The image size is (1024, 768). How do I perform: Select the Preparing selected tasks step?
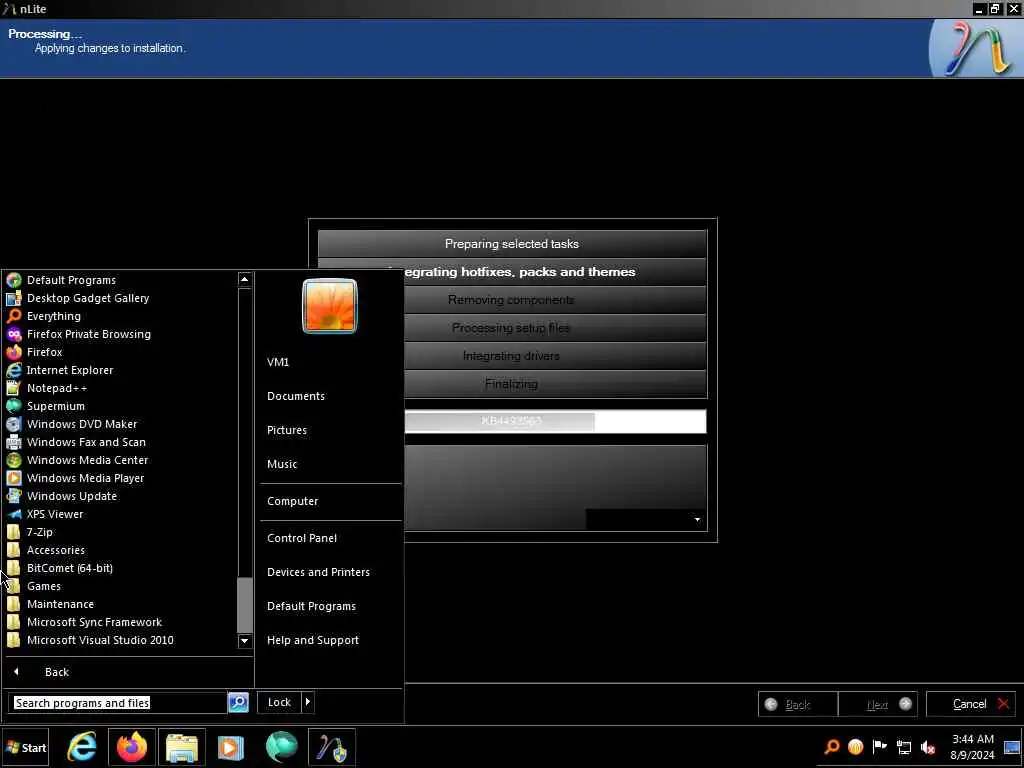[x=512, y=244]
